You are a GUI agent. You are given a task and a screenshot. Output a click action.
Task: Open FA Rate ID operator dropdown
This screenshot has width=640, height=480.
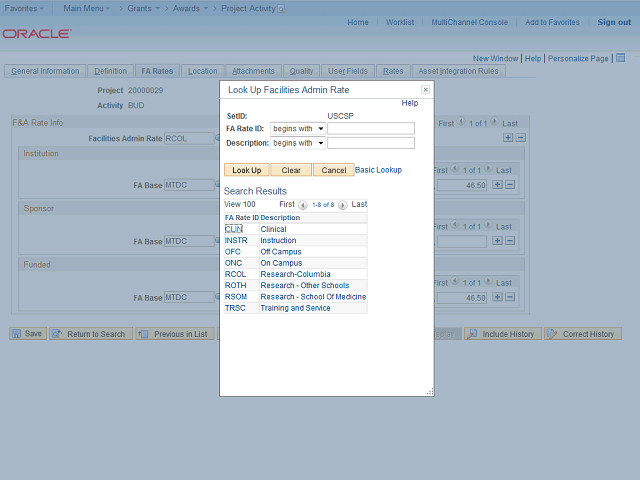298,129
